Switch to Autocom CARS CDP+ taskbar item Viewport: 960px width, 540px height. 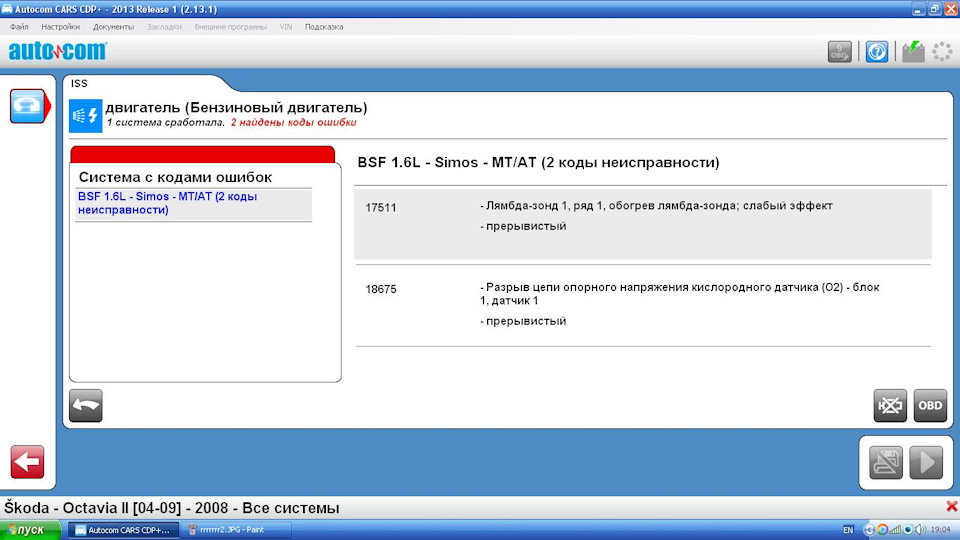tap(123, 530)
